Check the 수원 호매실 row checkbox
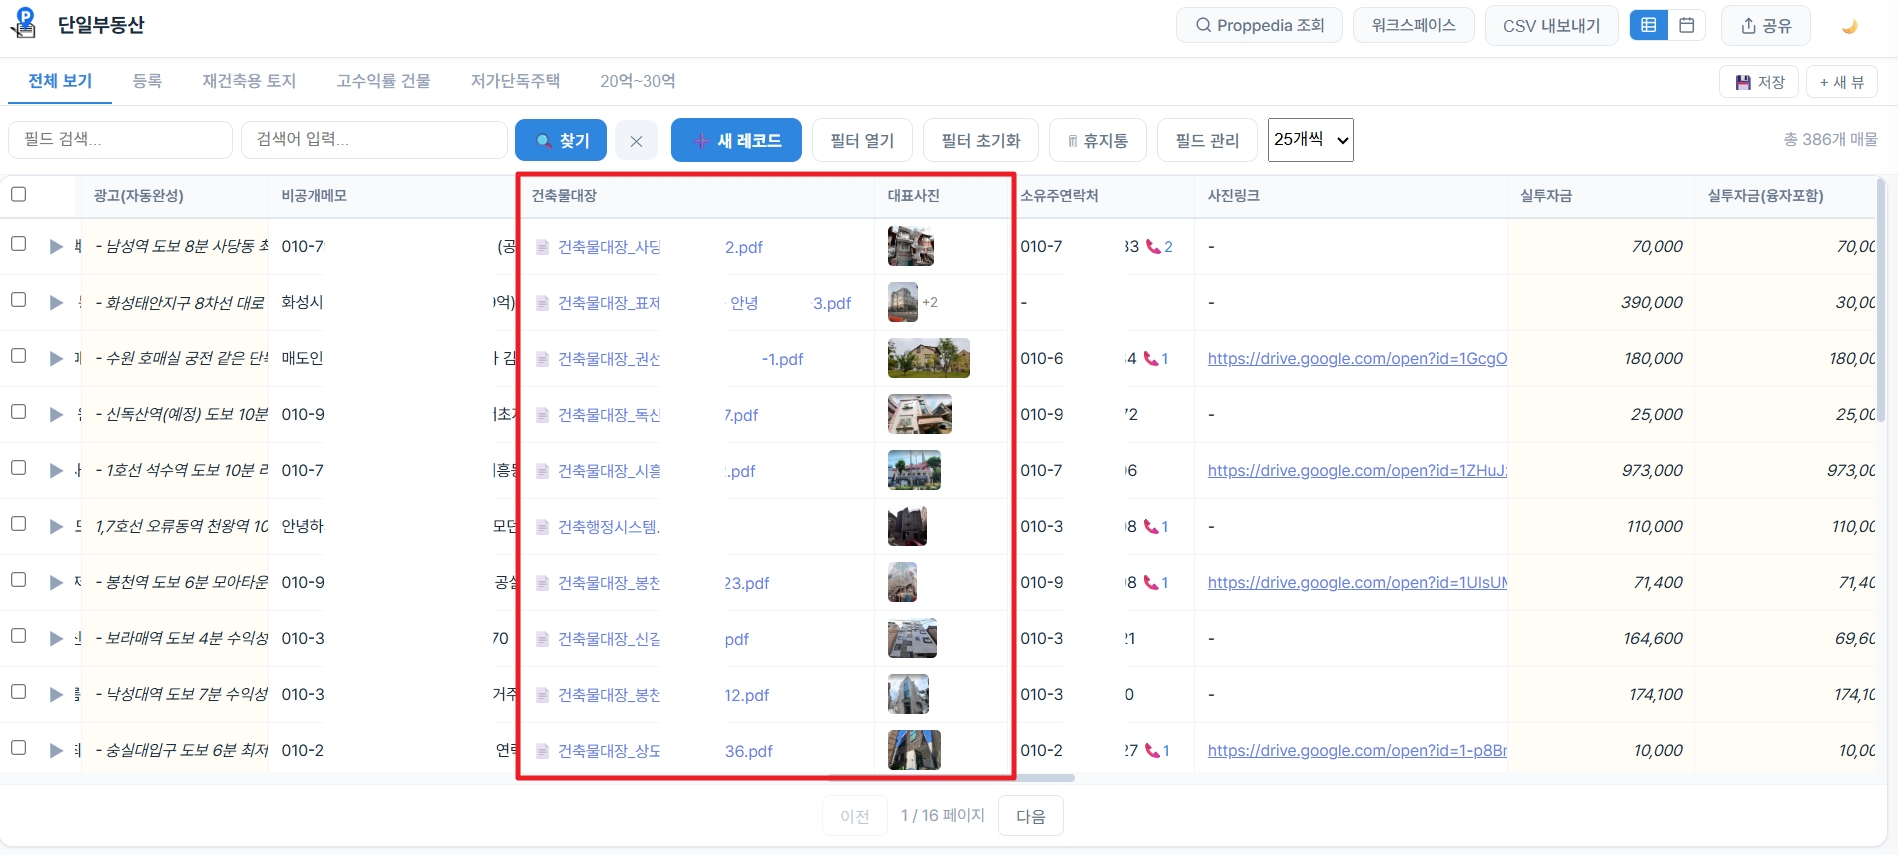 pos(18,356)
